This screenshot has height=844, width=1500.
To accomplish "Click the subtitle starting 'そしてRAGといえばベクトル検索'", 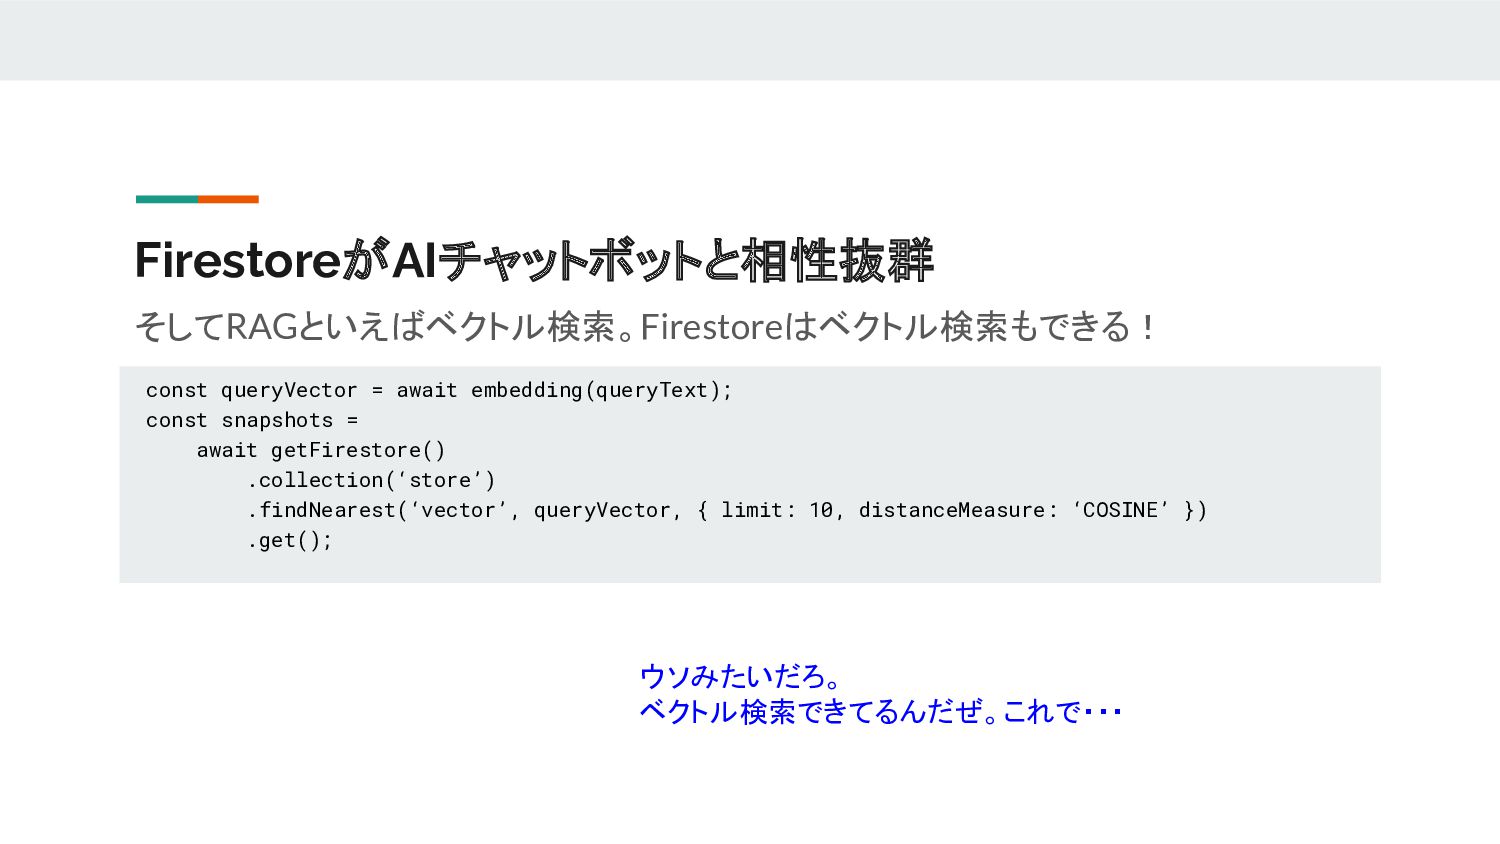I will pyautogui.click(x=646, y=327).
